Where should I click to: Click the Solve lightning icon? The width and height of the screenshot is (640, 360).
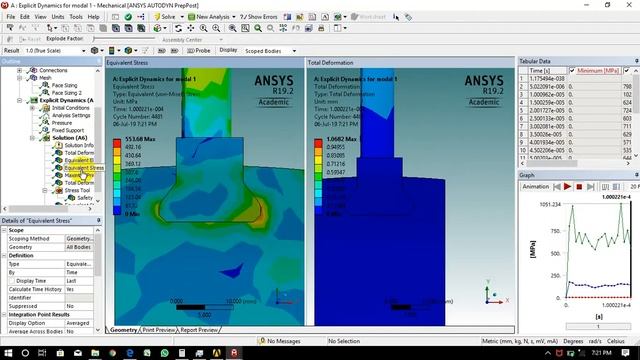(x=157, y=17)
